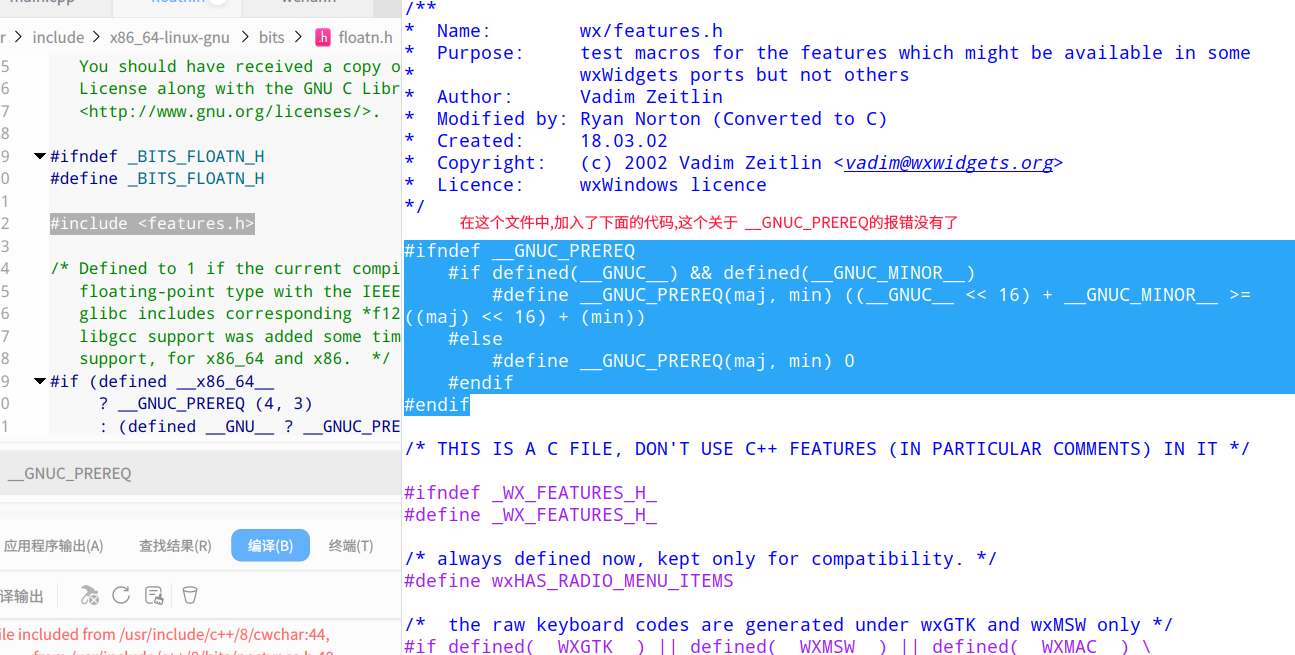Click the __GNUC_PREREQ search field
The width and height of the screenshot is (1295, 655).
tap(200, 473)
